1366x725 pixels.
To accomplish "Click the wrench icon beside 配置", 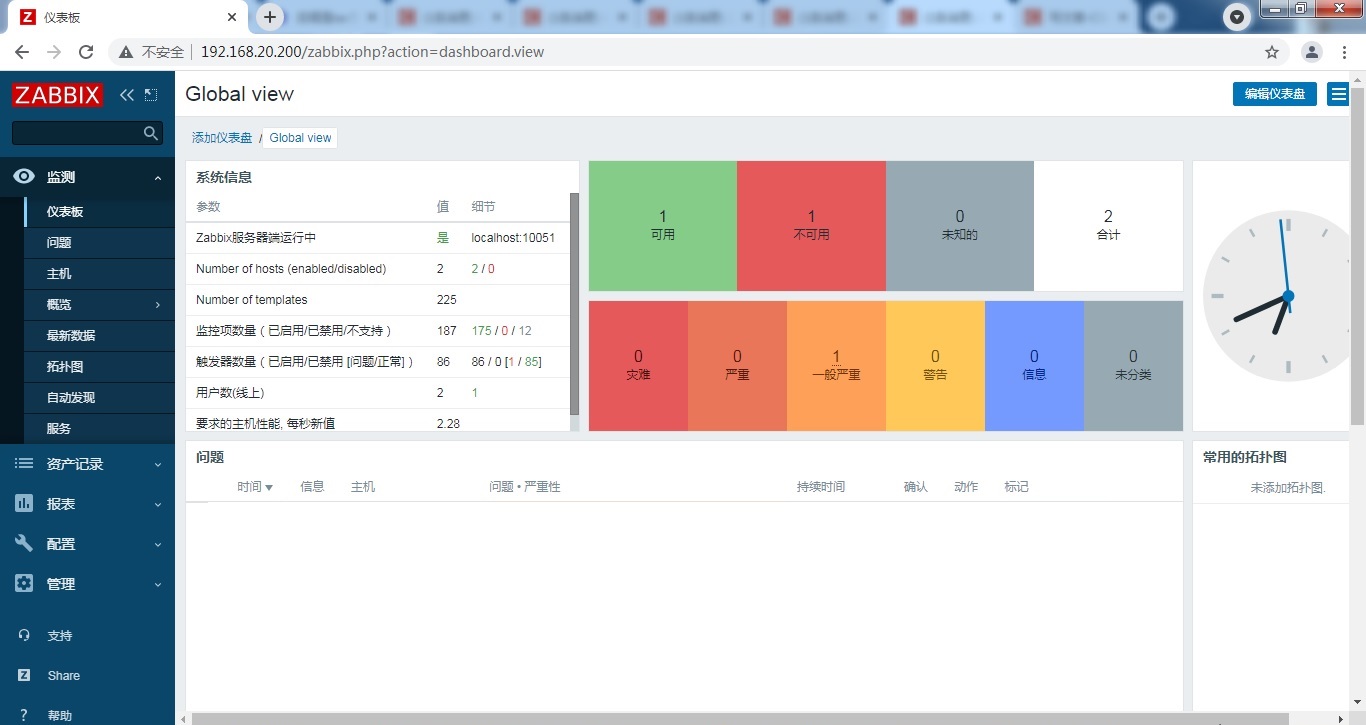I will [24, 544].
